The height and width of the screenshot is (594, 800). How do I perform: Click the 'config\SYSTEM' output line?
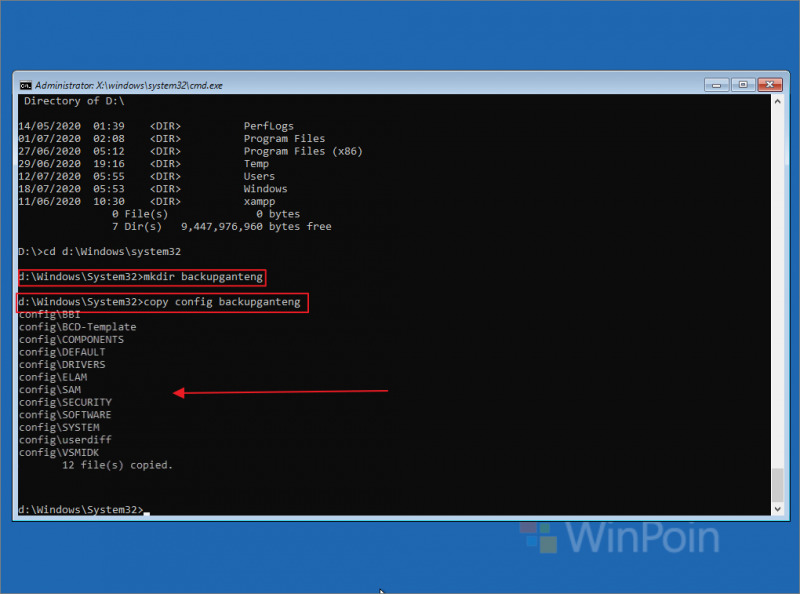pyautogui.click(x=59, y=427)
